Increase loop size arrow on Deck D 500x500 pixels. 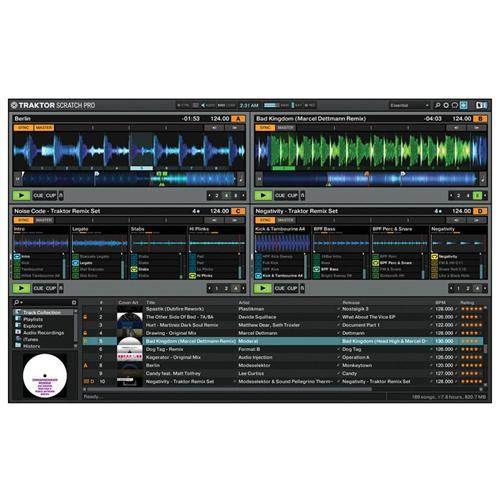[485, 288]
